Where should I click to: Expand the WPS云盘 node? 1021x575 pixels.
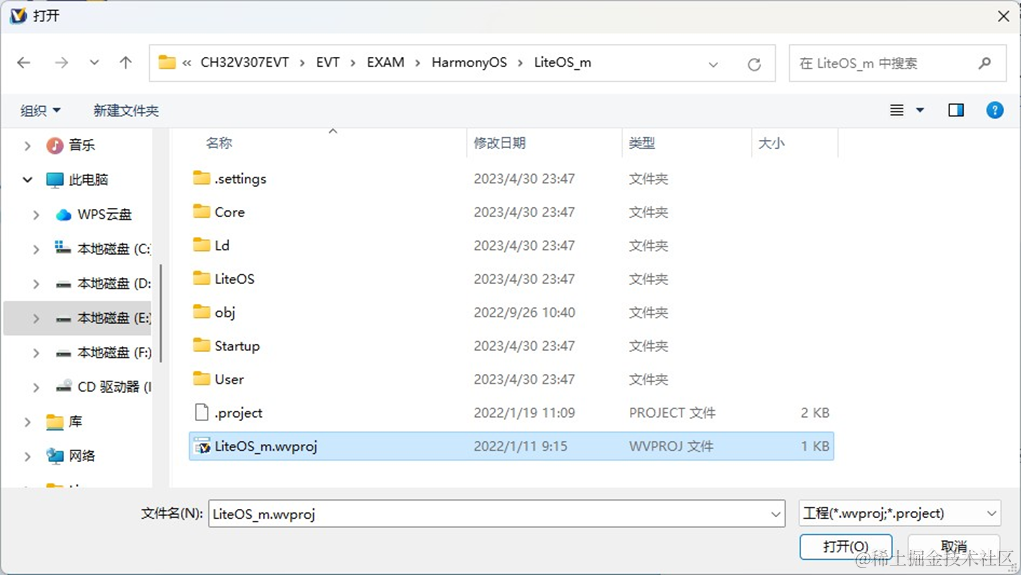36,215
